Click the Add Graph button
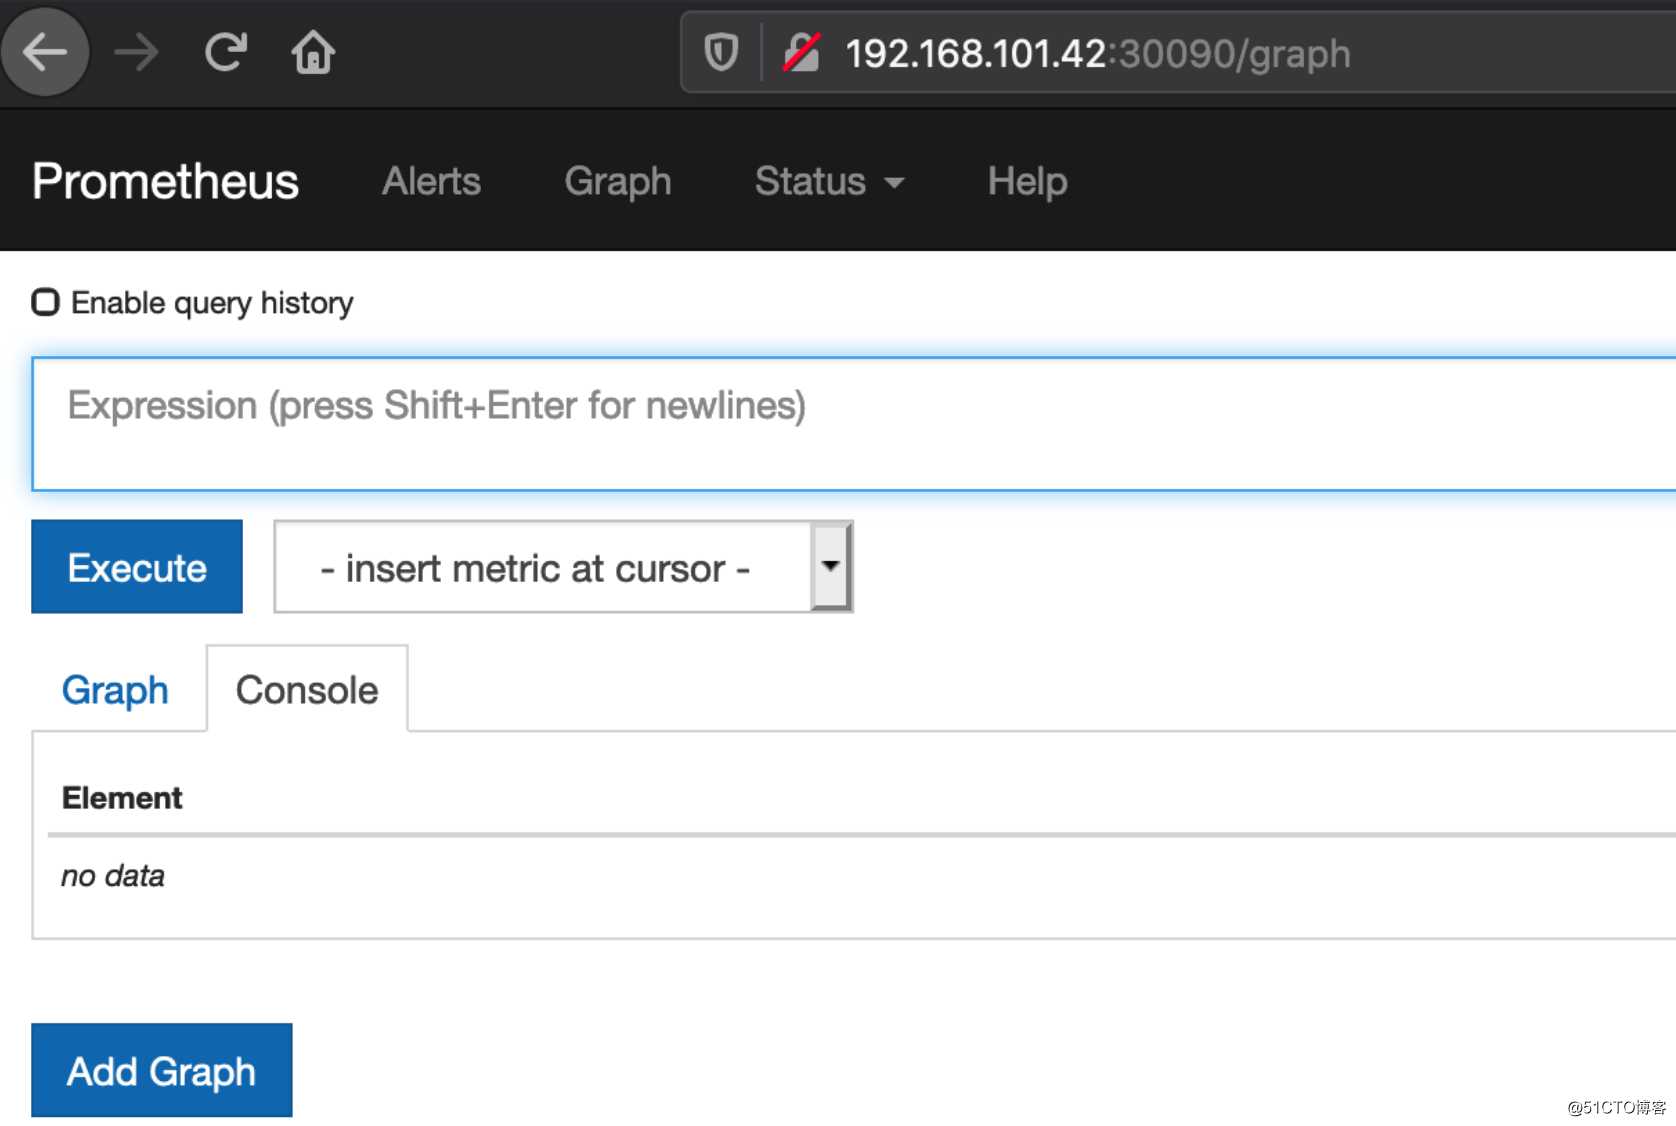Screen dimensions: 1676x1126 (x=161, y=1070)
